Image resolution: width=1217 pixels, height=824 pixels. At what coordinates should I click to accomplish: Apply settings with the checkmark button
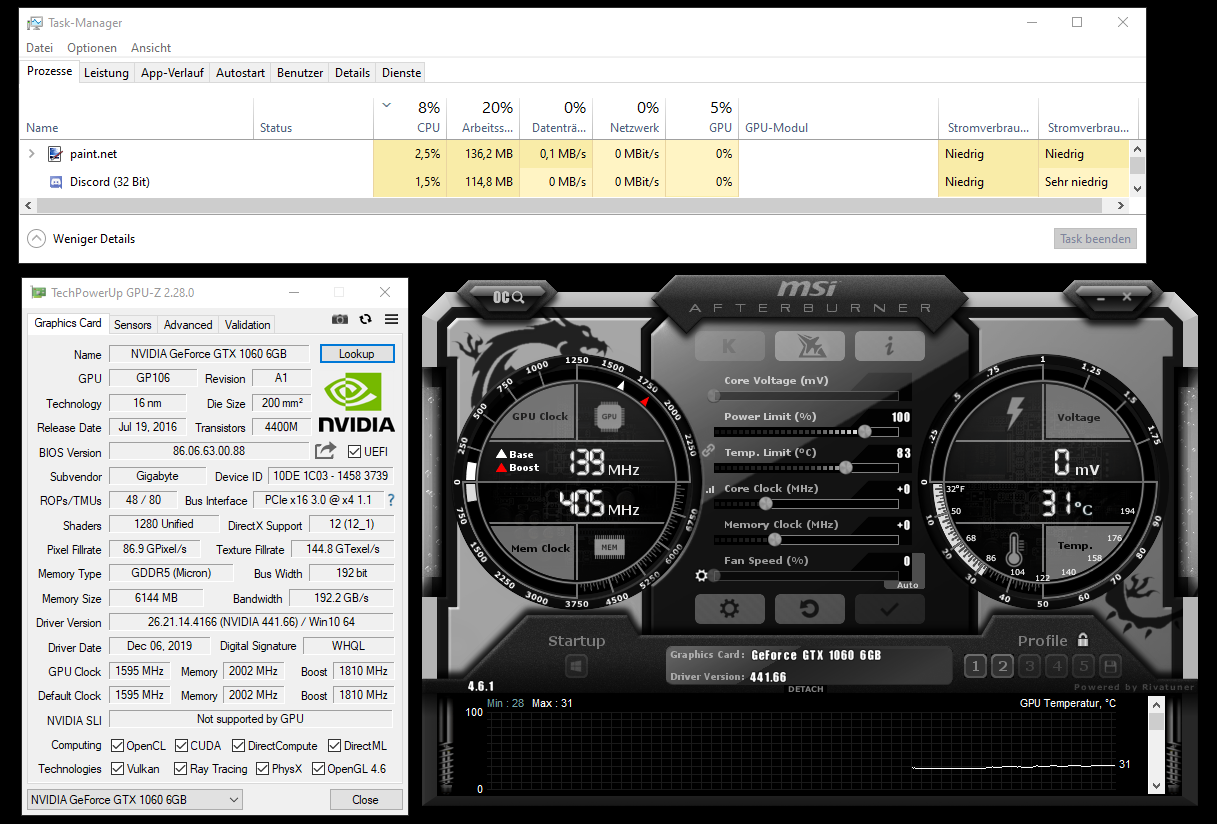[x=889, y=609]
